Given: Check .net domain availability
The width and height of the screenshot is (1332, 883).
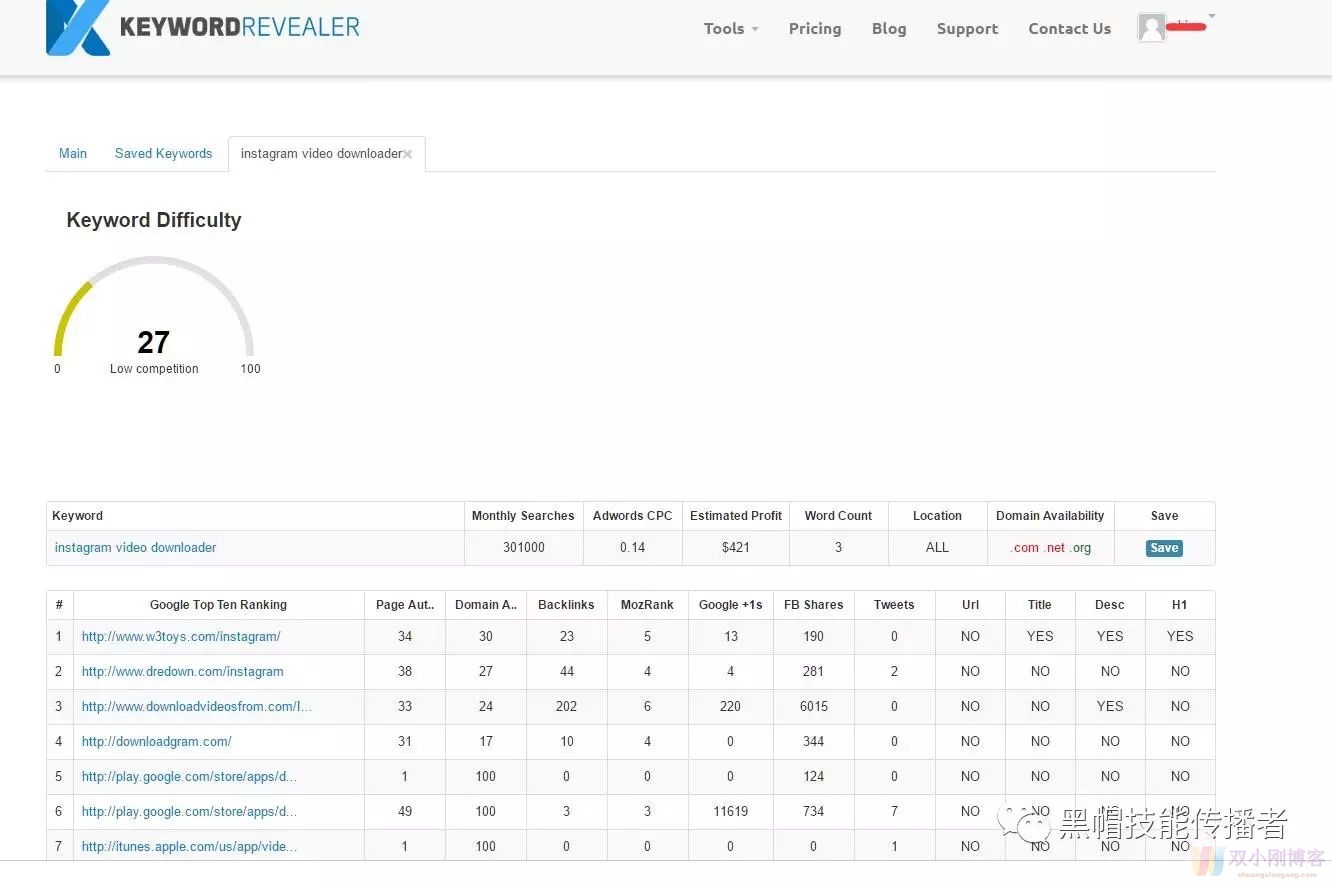Looking at the screenshot, I should pos(1054,548).
